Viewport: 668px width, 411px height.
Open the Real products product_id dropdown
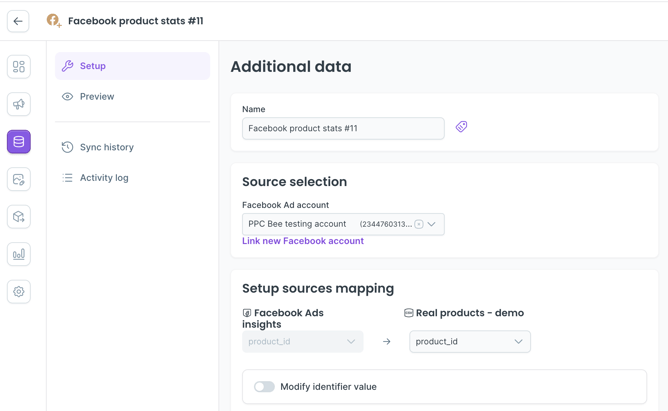coord(469,342)
